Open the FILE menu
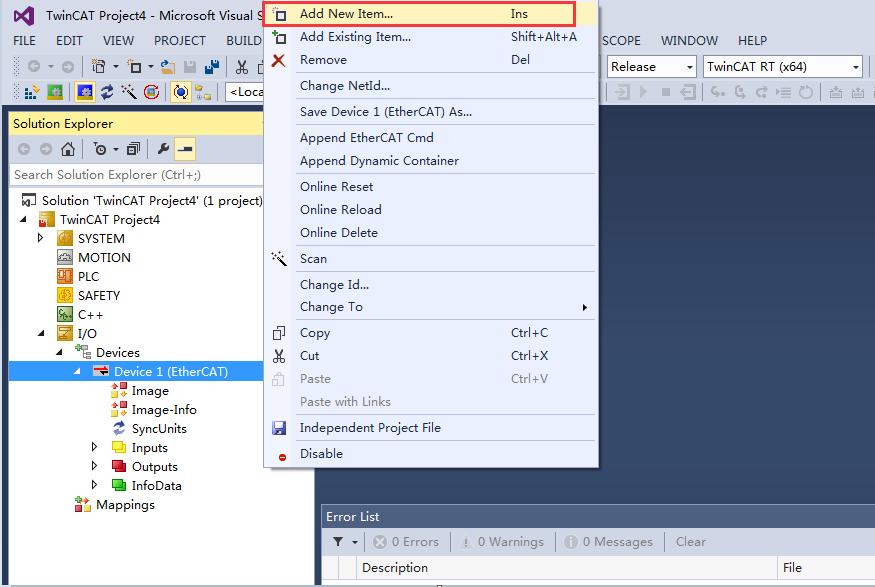Screen dimensions: 875x587 click(x=25, y=41)
